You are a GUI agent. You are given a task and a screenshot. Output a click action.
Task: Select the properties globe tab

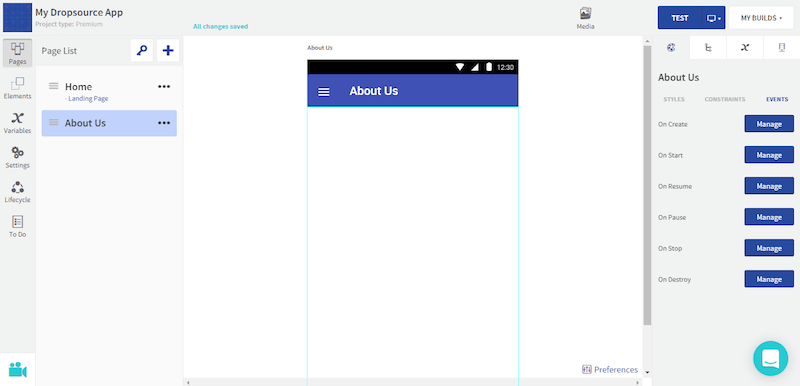671,47
